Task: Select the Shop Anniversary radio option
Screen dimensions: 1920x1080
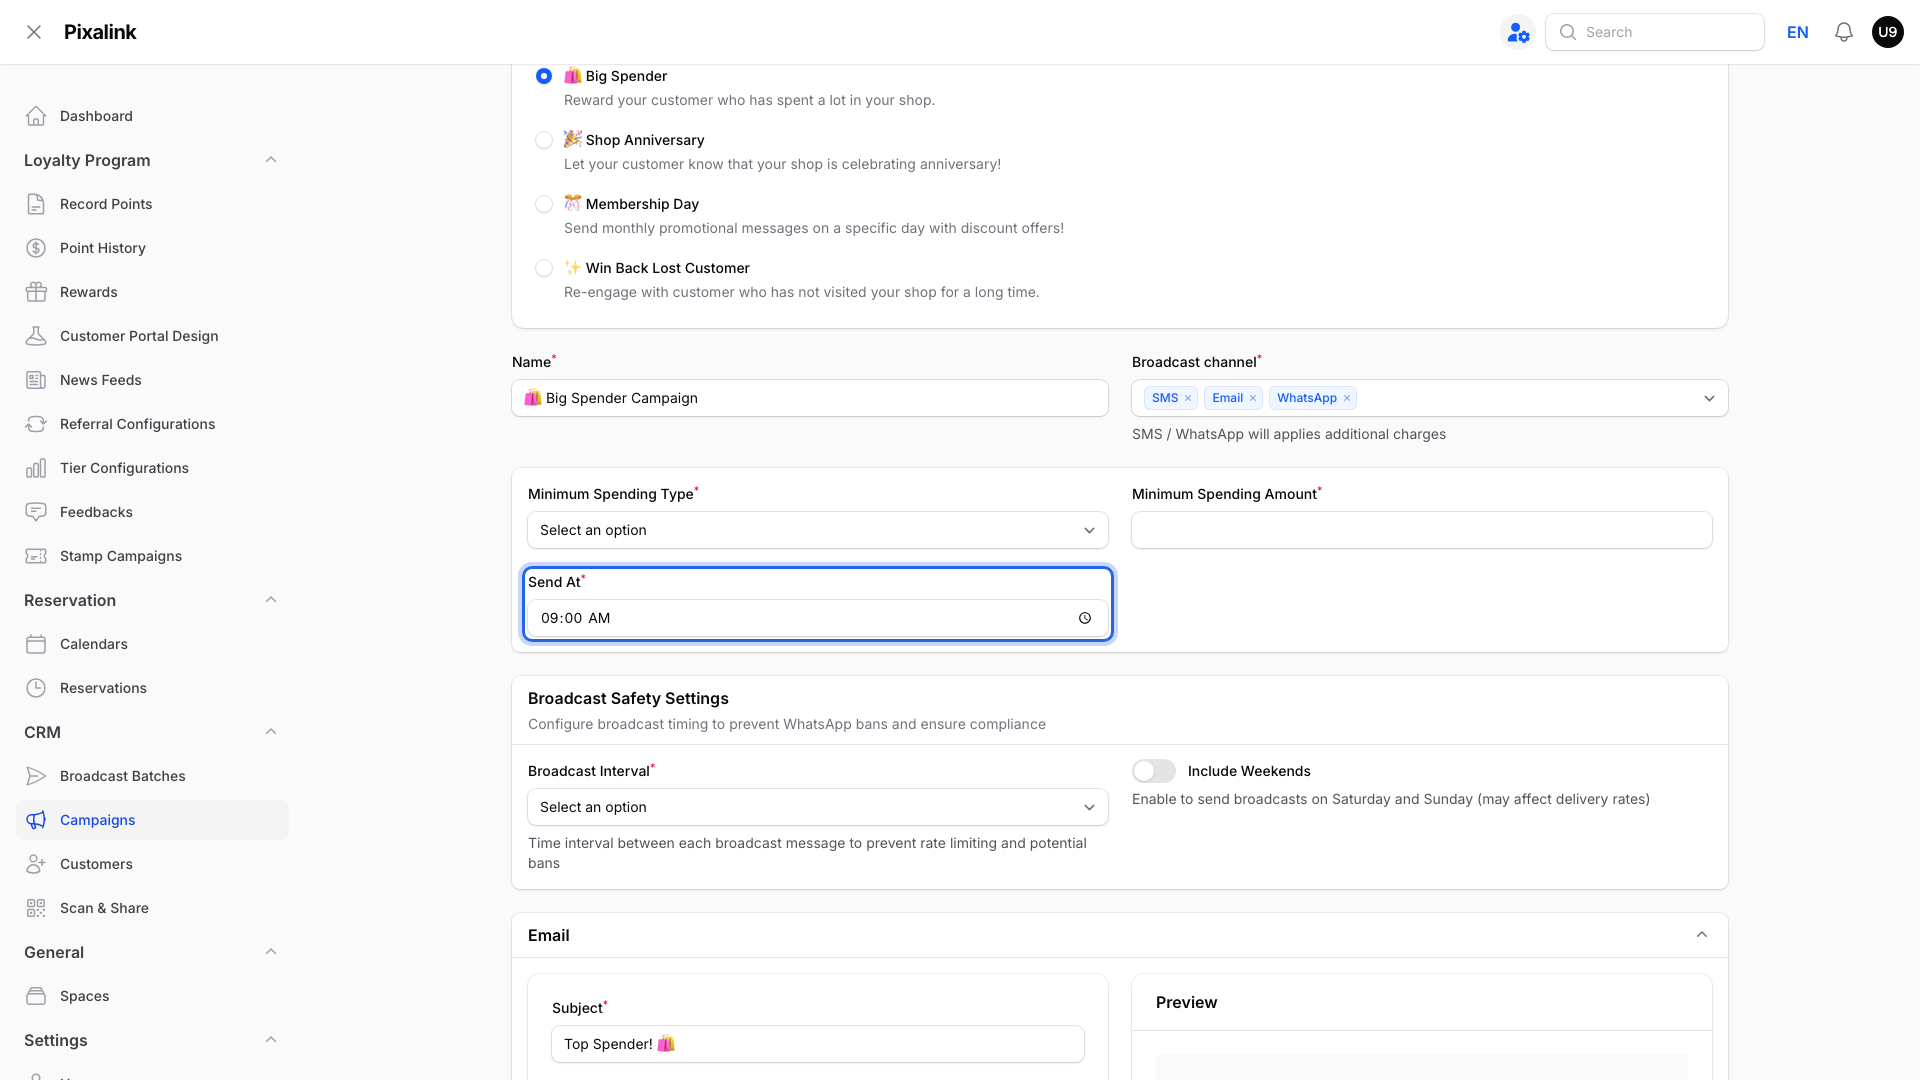Action: coord(544,140)
